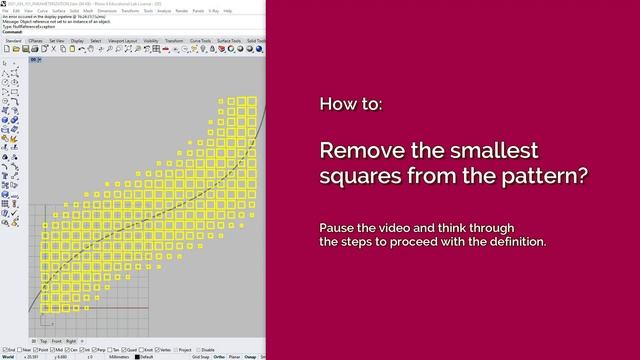The height and width of the screenshot is (360, 640).
Task: Click the light bulb icon
Action: click(x=203, y=49)
